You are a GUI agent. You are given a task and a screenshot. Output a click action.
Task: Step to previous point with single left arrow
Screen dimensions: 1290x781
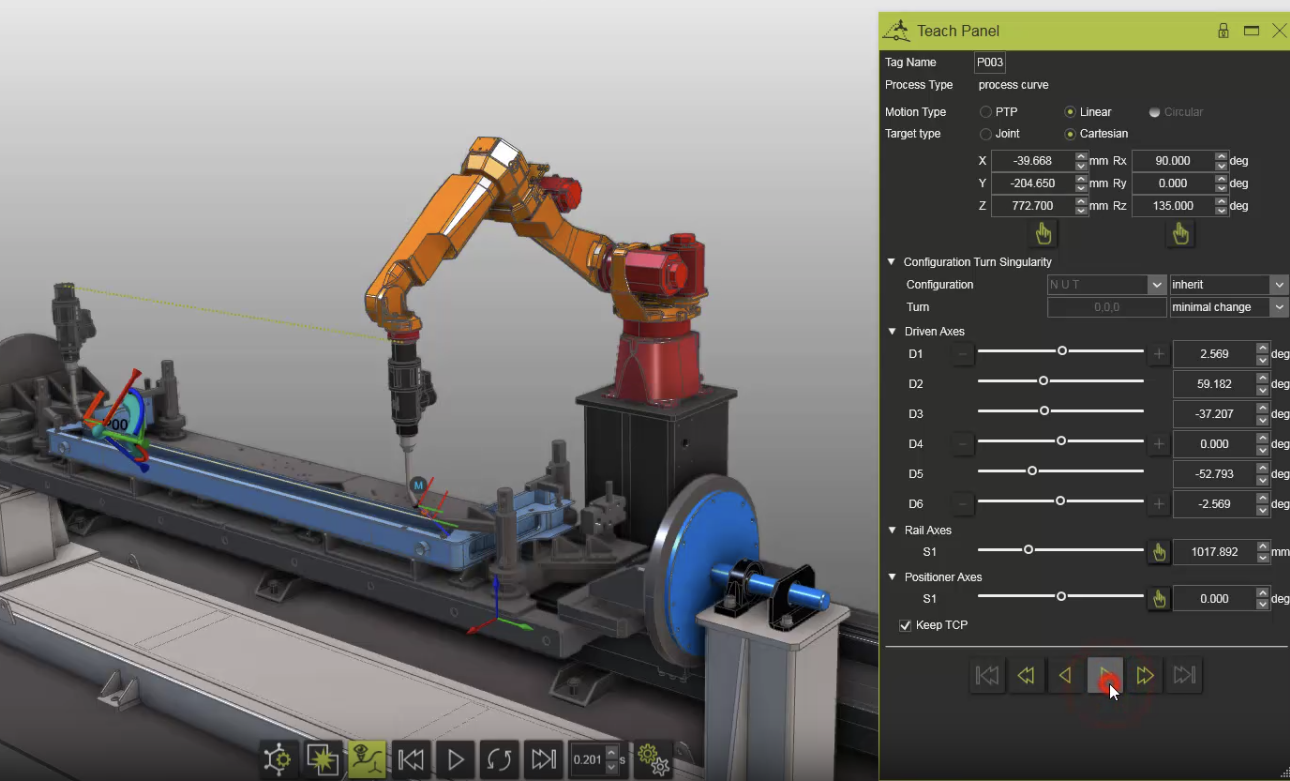(x=1065, y=676)
